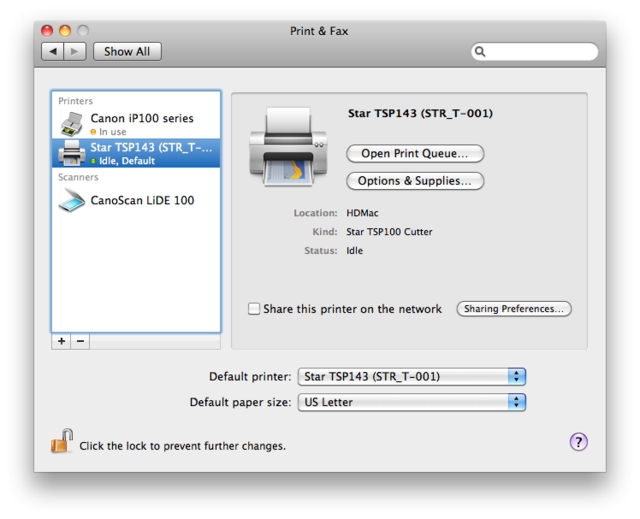This screenshot has width=640, height=519.
Task: Go forward with the right arrow button
Action: click(75, 51)
